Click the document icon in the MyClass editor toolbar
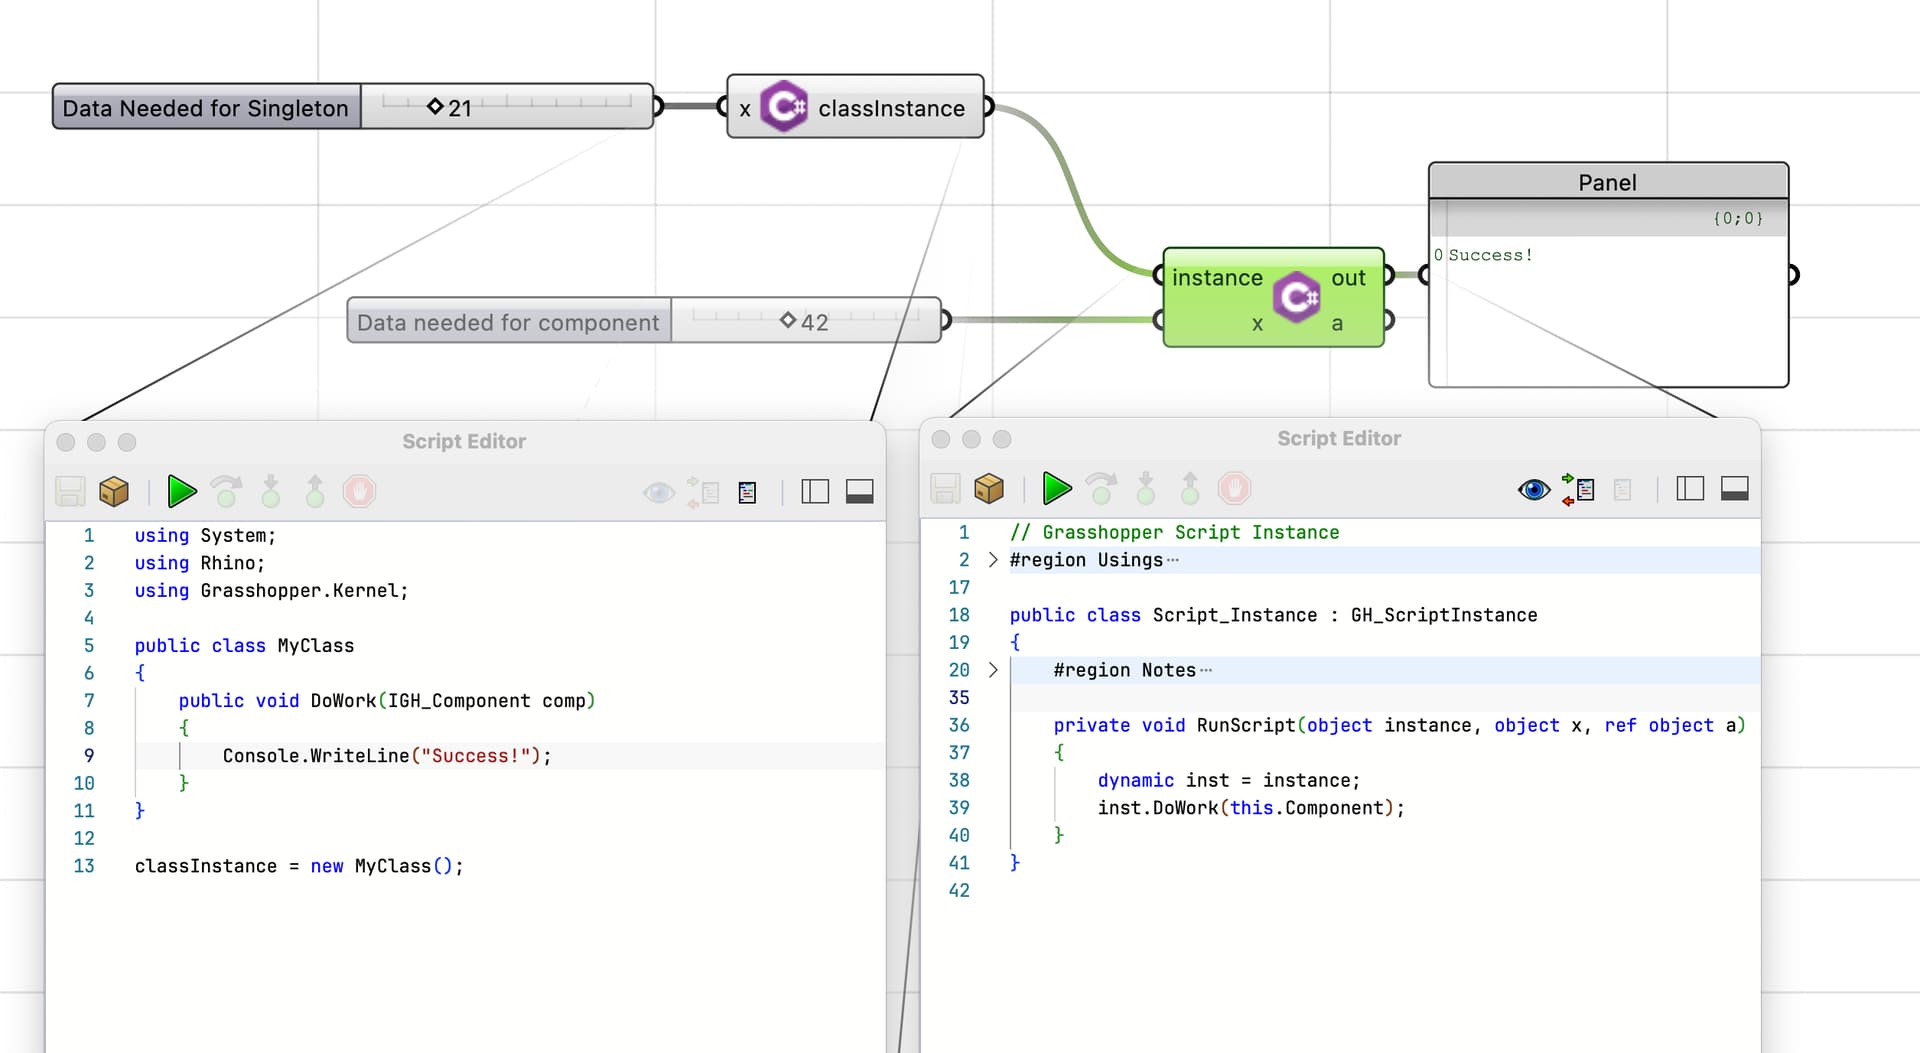 747,492
